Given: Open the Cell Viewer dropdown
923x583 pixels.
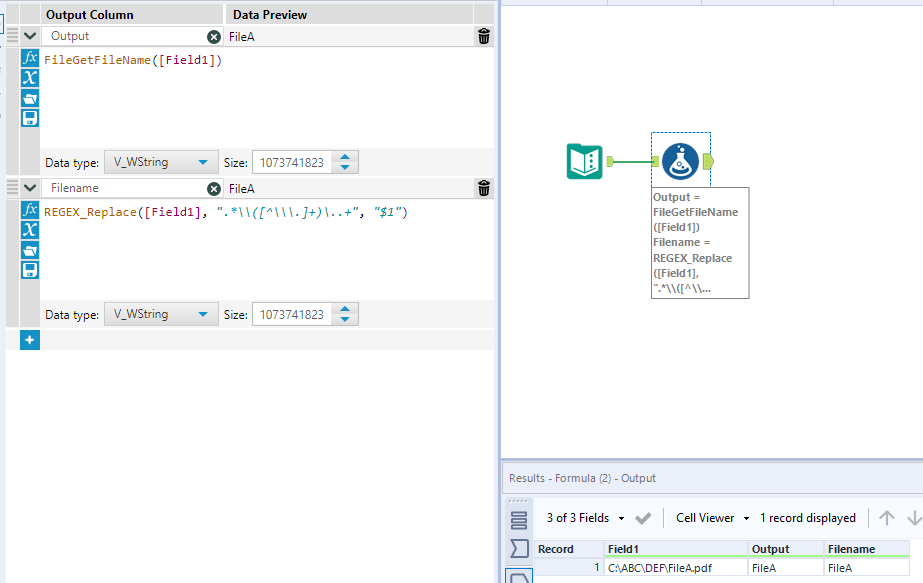Looking at the screenshot, I should click(711, 518).
